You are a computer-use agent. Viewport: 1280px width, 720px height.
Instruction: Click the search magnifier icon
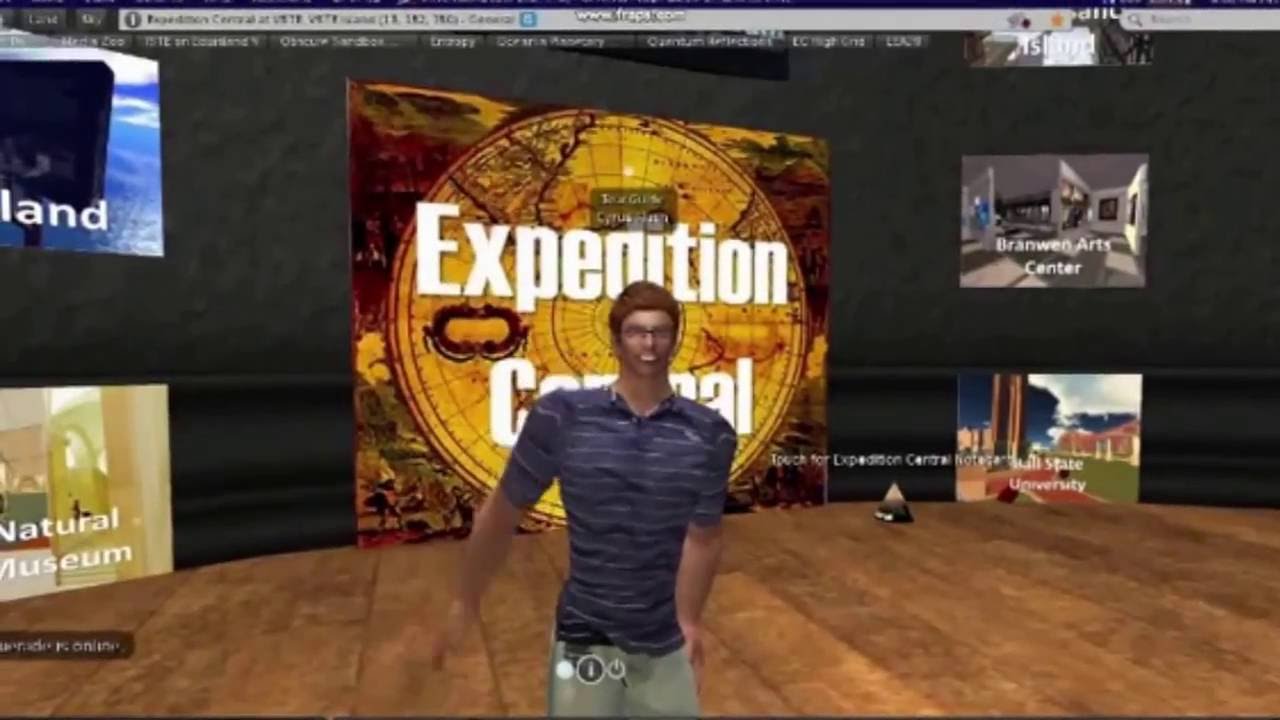[x=1135, y=20]
